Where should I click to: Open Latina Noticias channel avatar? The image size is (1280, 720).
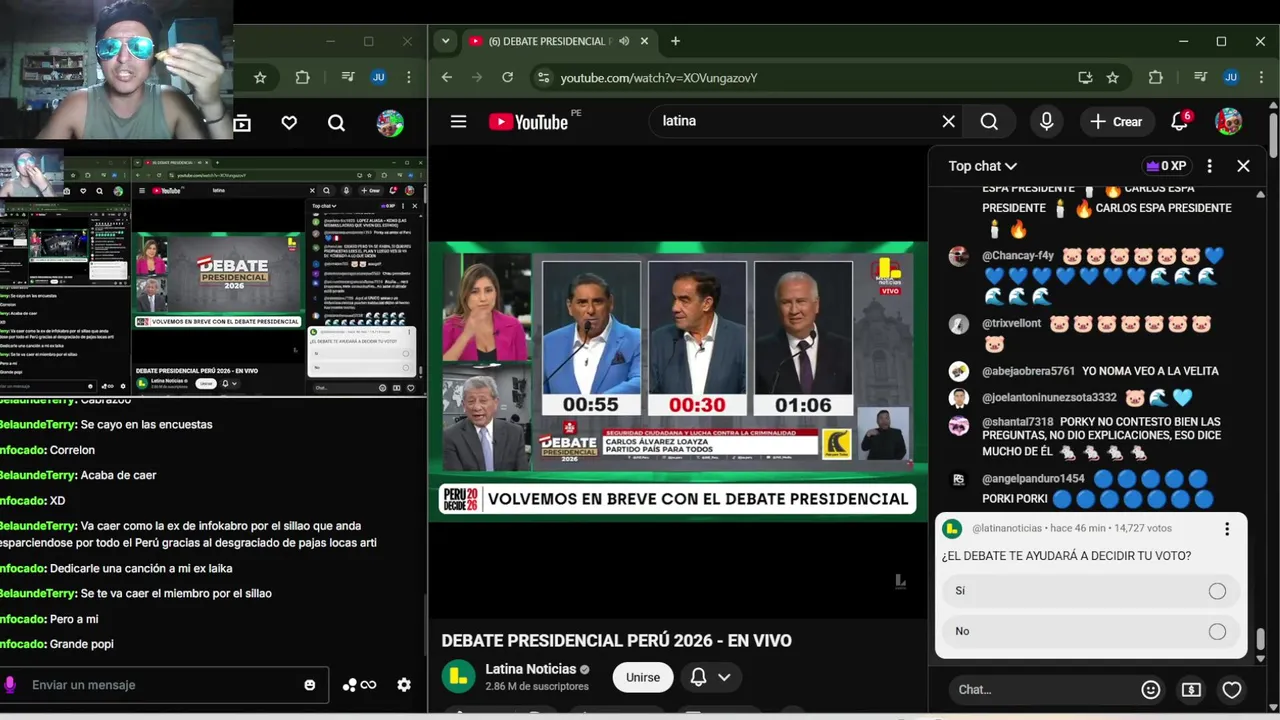459,677
